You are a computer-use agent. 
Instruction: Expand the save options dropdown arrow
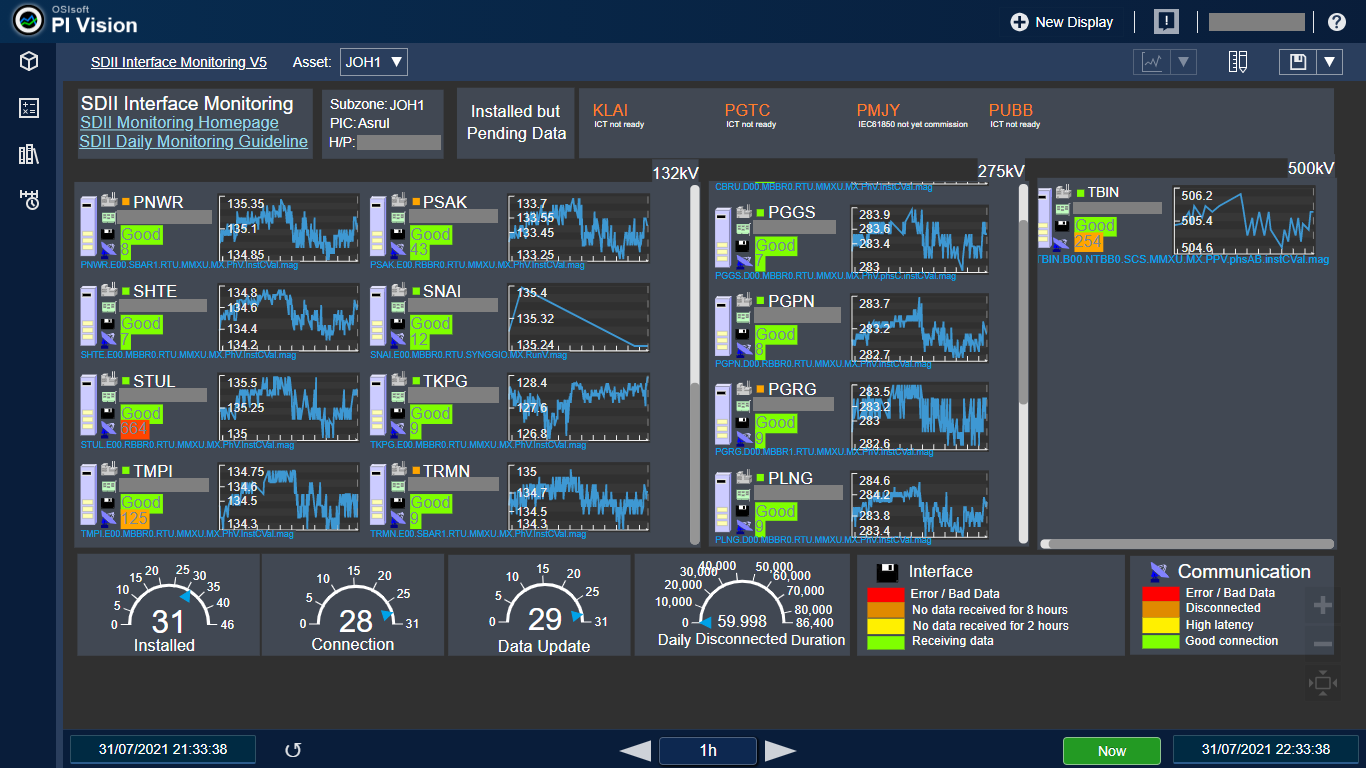pos(1329,62)
